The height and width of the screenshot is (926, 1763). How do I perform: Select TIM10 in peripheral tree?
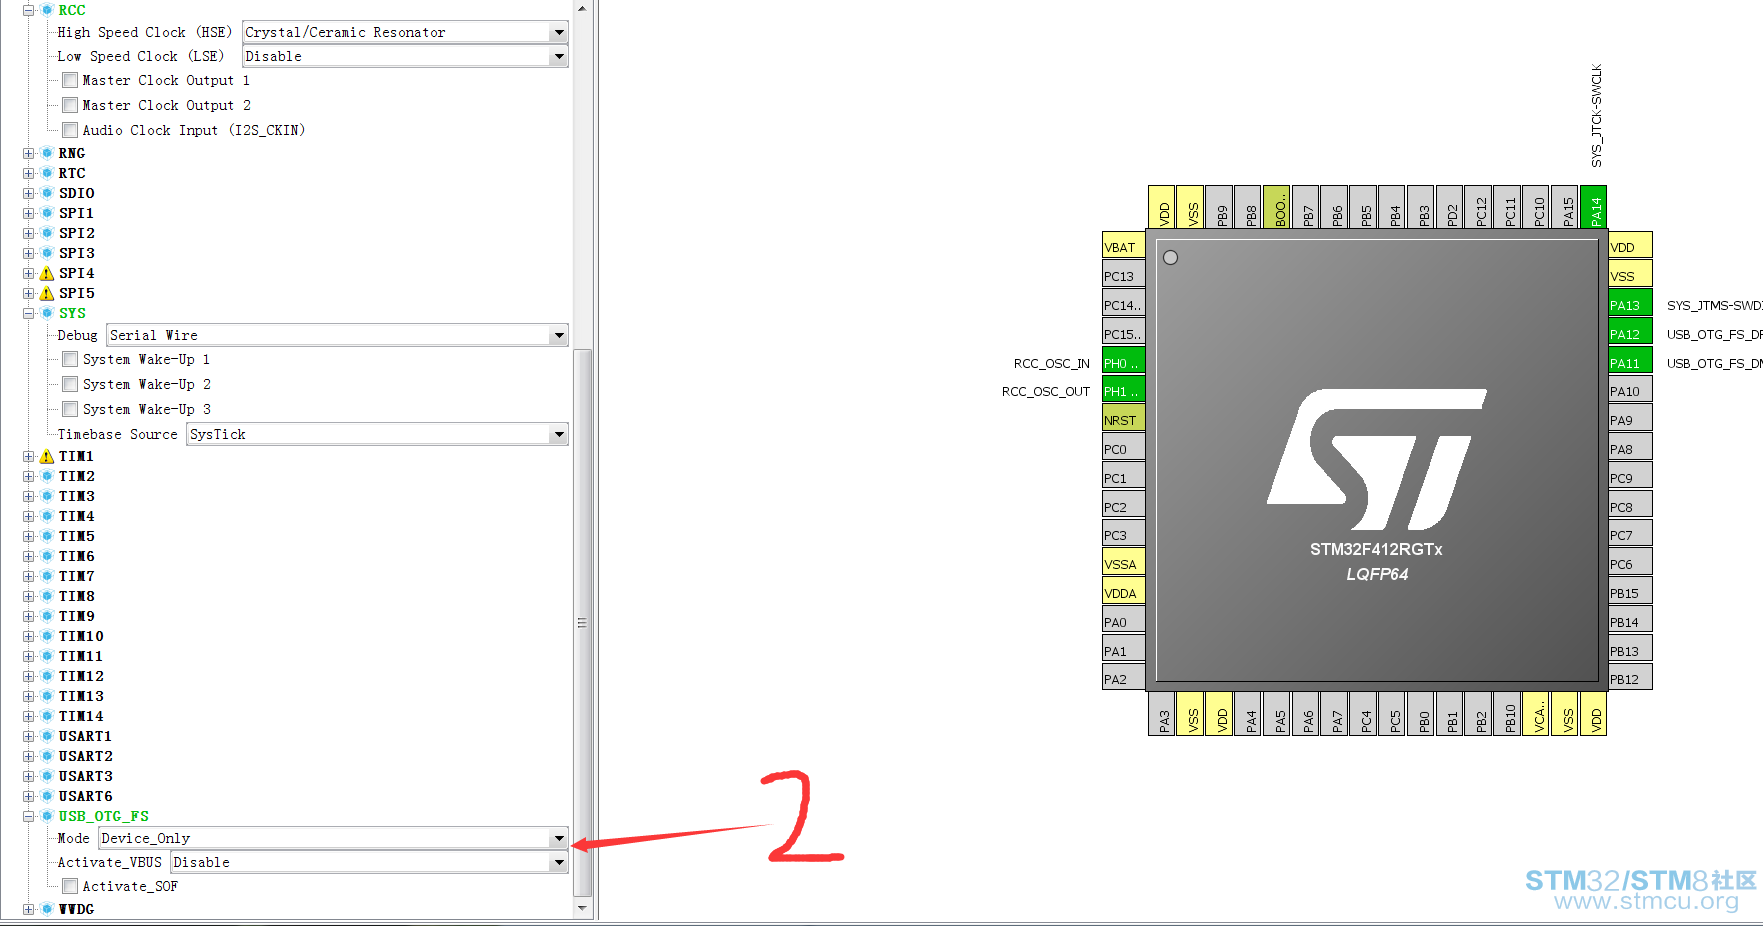click(x=81, y=636)
